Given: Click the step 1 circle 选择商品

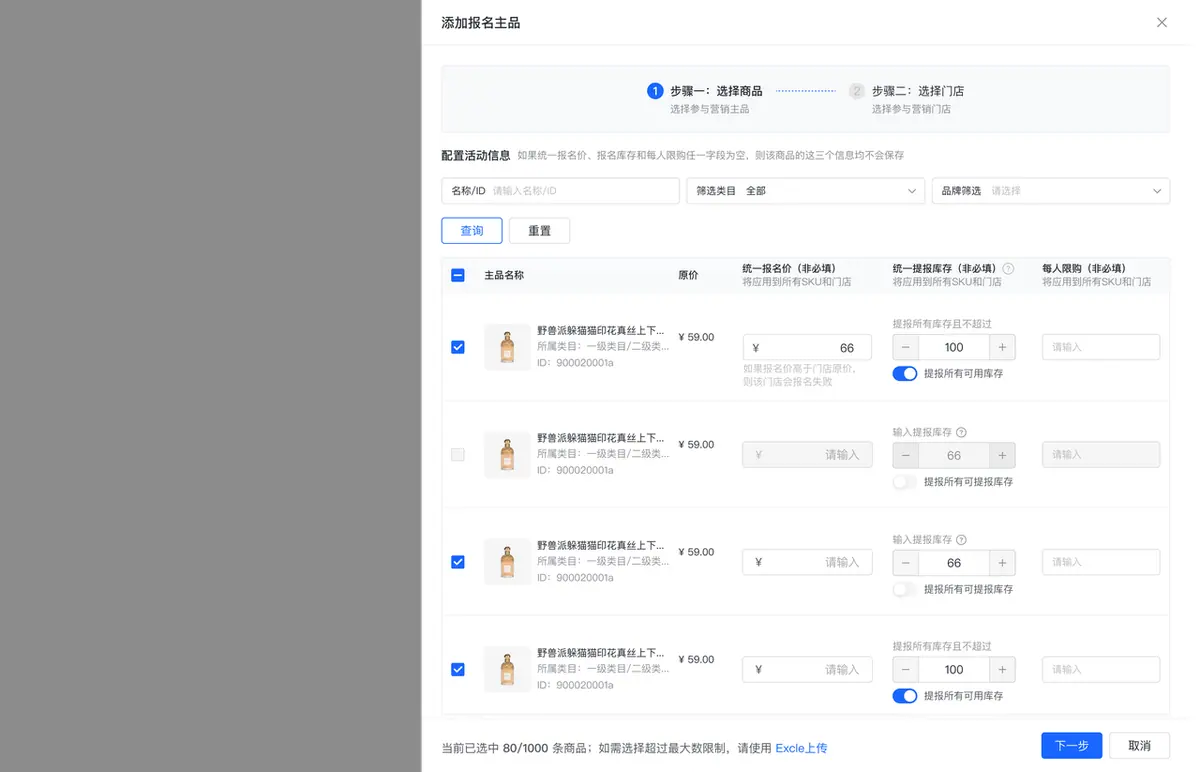Looking at the screenshot, I should (x=655, y=91).
